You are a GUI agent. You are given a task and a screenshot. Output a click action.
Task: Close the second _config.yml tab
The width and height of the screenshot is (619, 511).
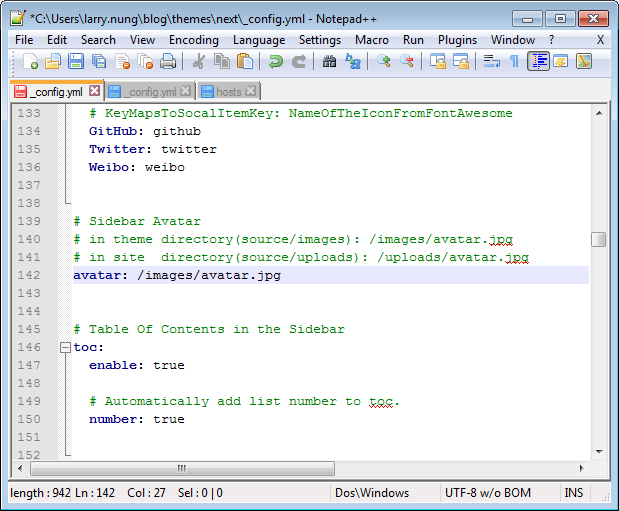186,91
